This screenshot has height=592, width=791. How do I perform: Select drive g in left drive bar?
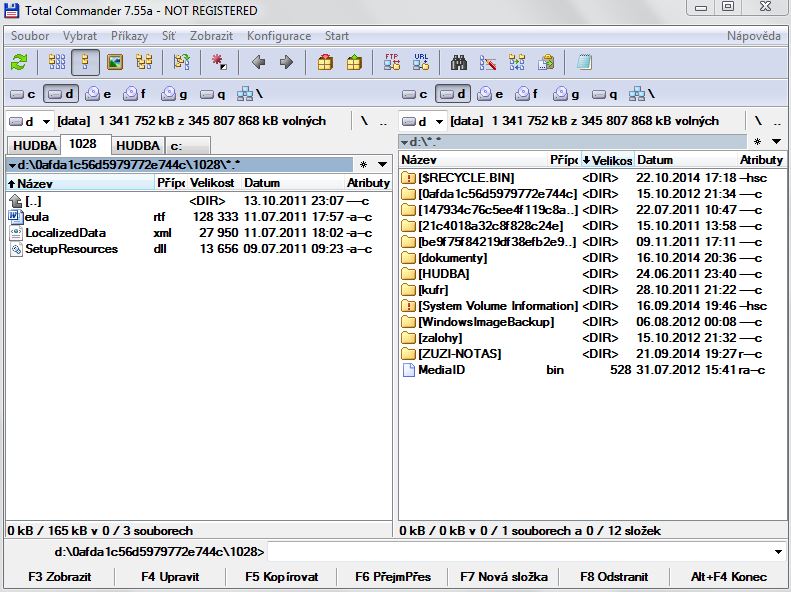[x=174, y=94]
